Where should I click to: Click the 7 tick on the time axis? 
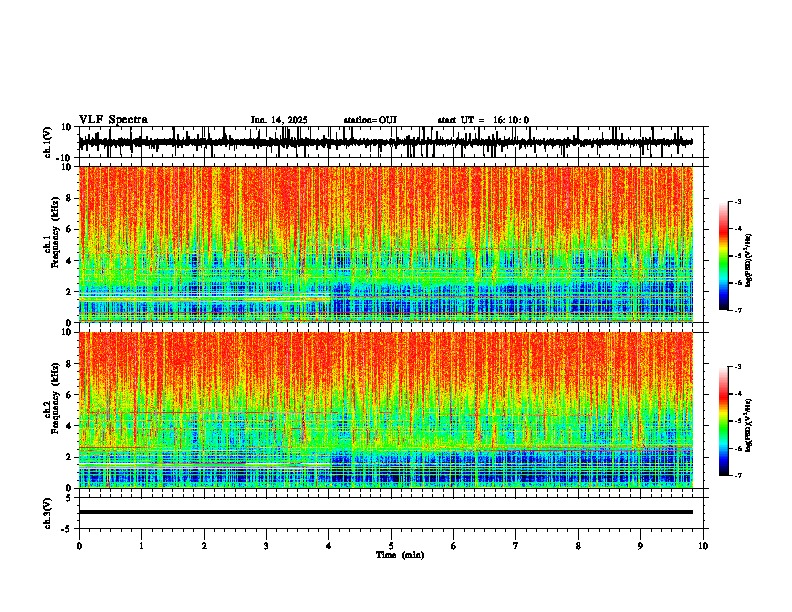point(516,546)
